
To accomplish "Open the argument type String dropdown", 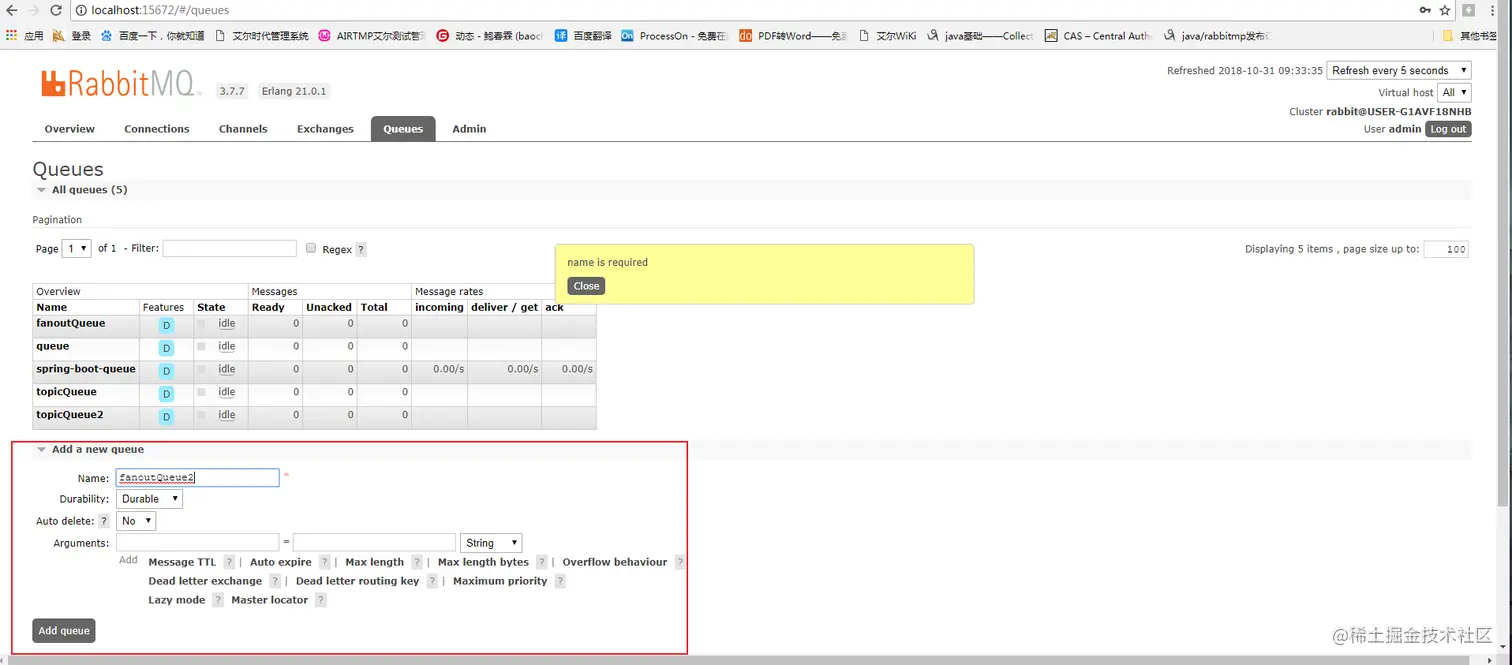I will (491, 543).
